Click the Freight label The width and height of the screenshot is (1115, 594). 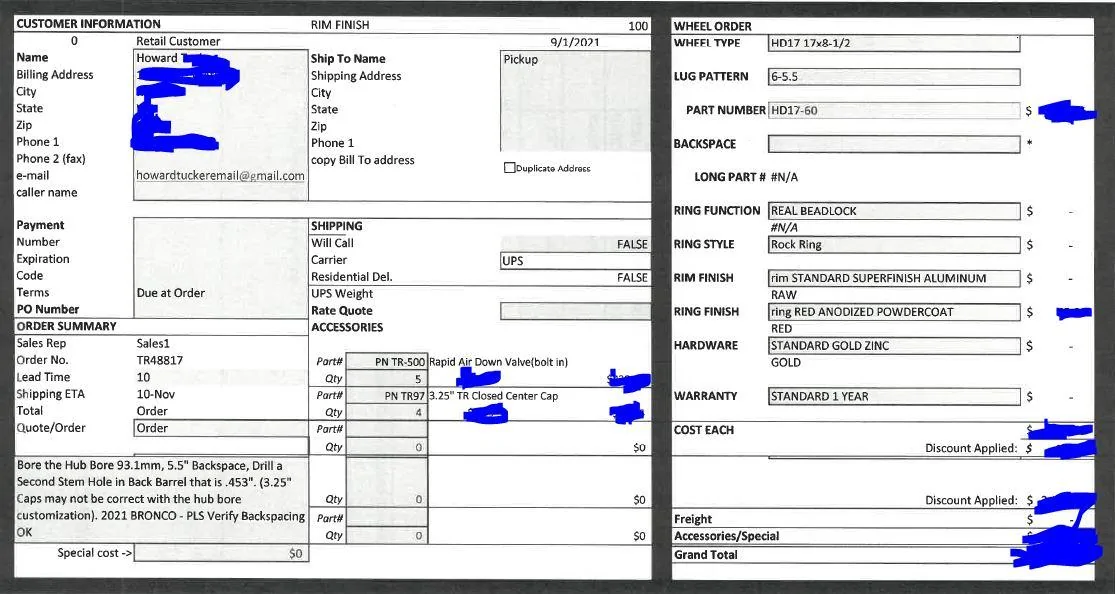[693, 519]
